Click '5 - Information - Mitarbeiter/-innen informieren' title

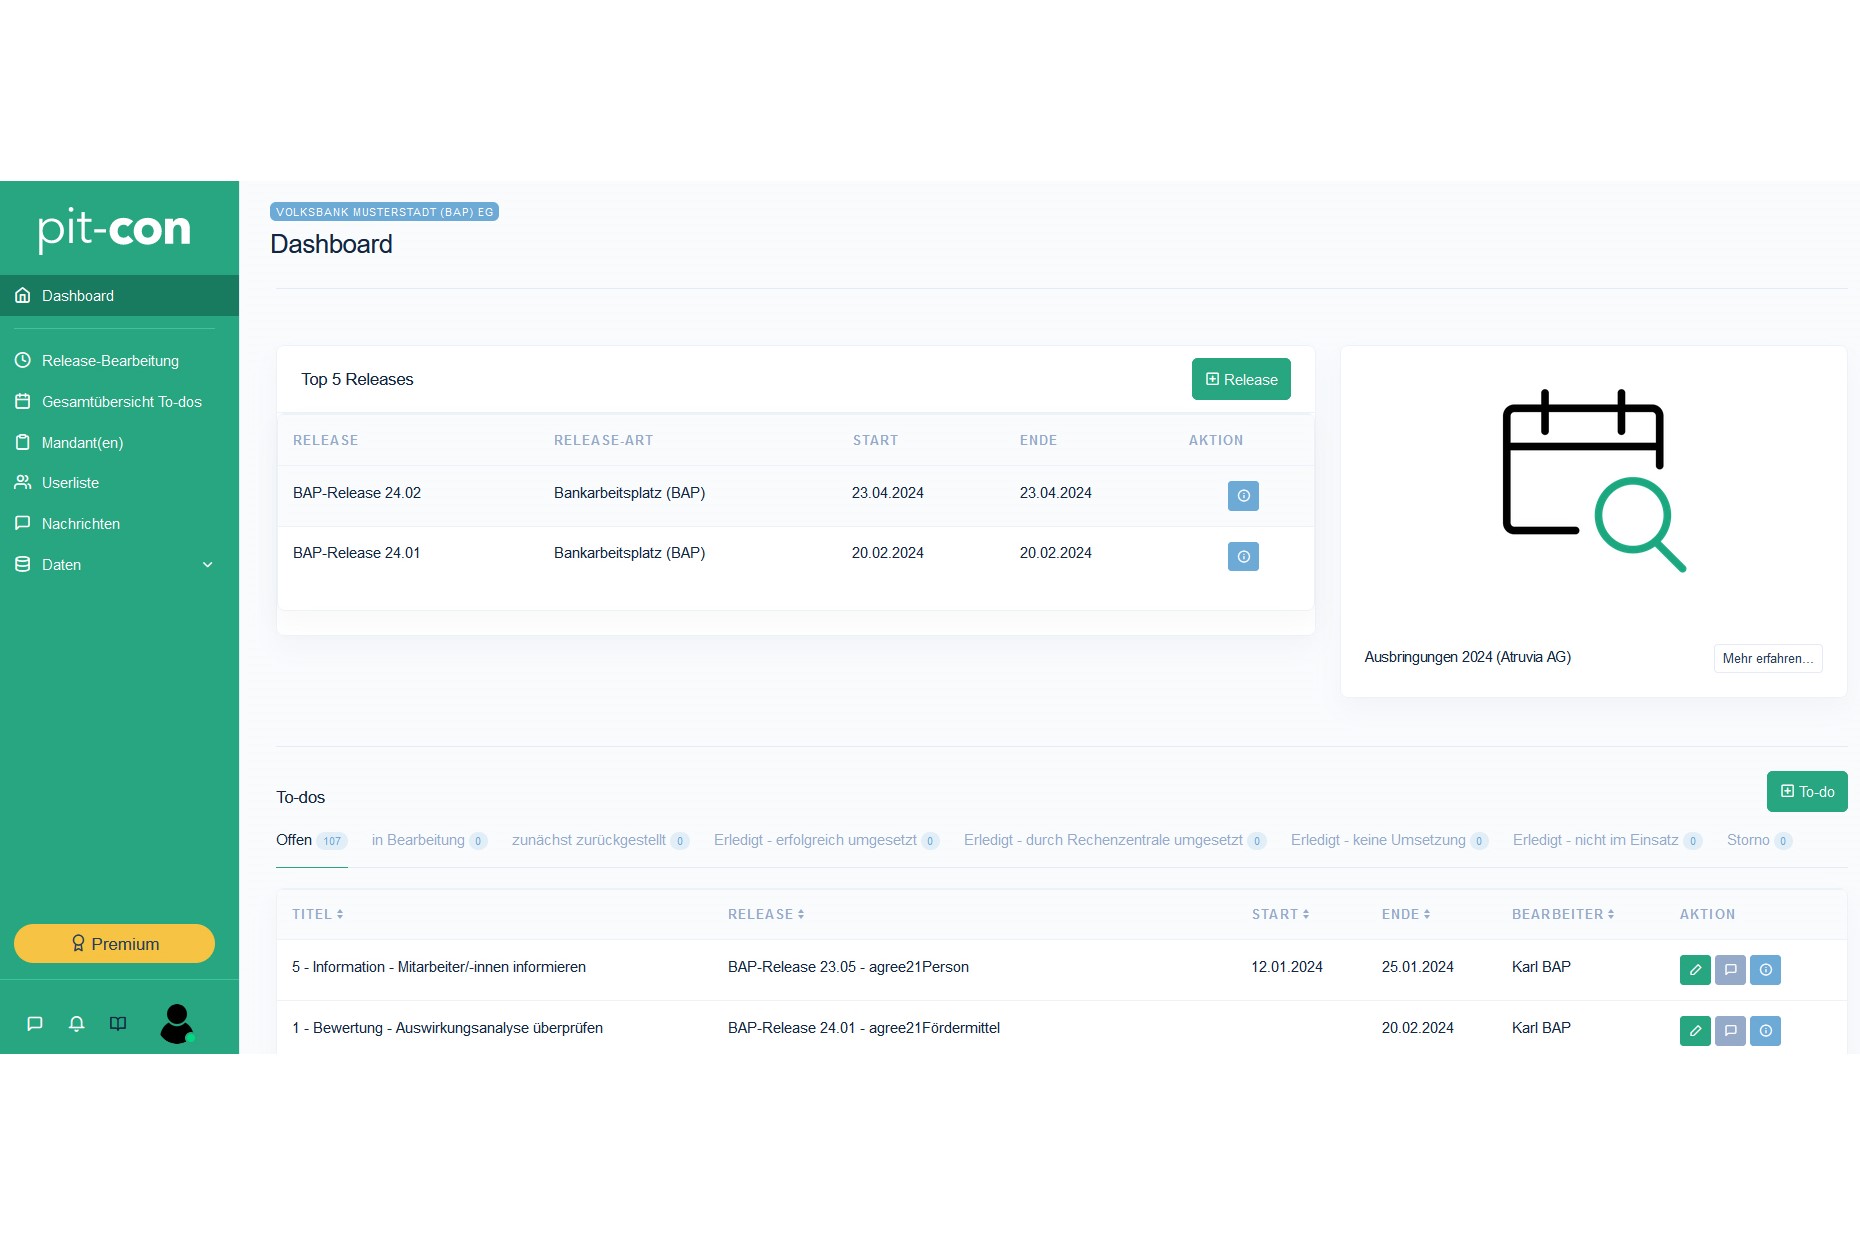point(439,967)
